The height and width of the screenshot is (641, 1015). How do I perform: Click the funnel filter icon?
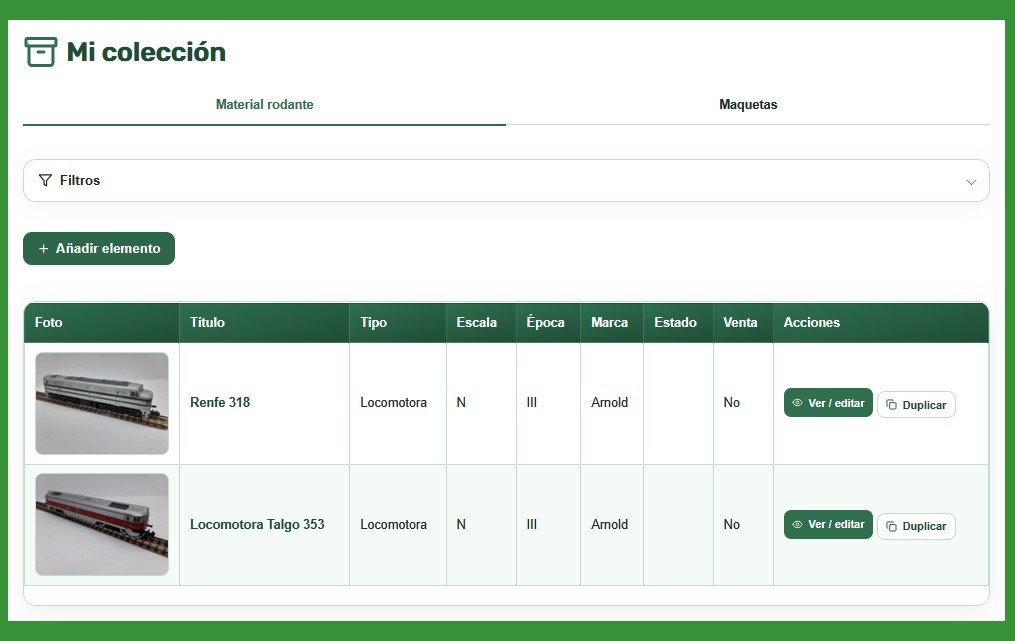[45, 180]
